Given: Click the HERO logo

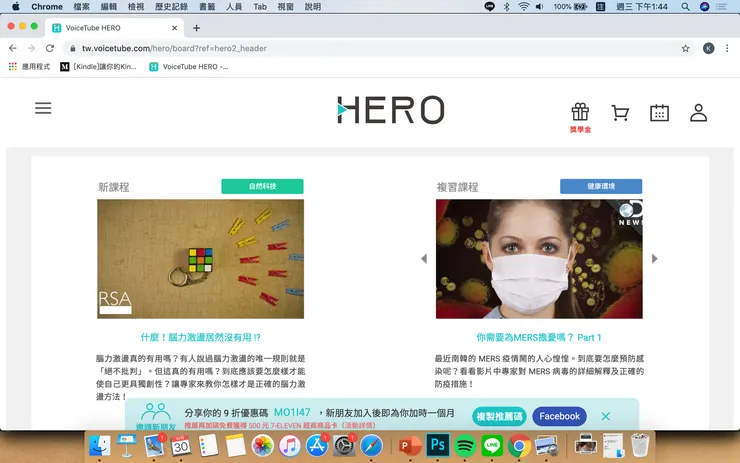Looking at the screenshot, I should [x=391, y=110].
